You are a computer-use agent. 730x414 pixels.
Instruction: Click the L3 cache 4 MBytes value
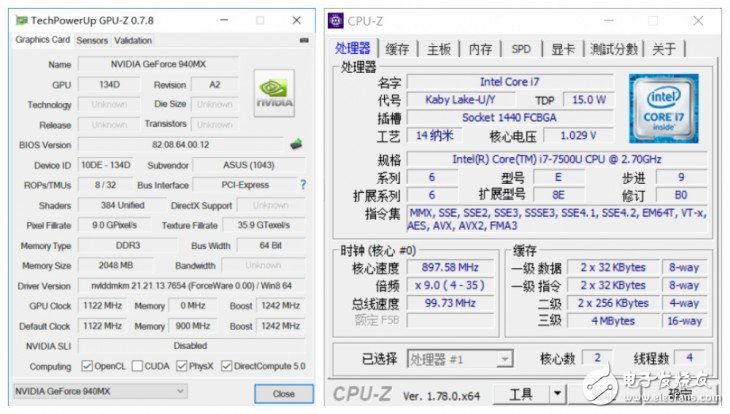(x=613, y=321)
